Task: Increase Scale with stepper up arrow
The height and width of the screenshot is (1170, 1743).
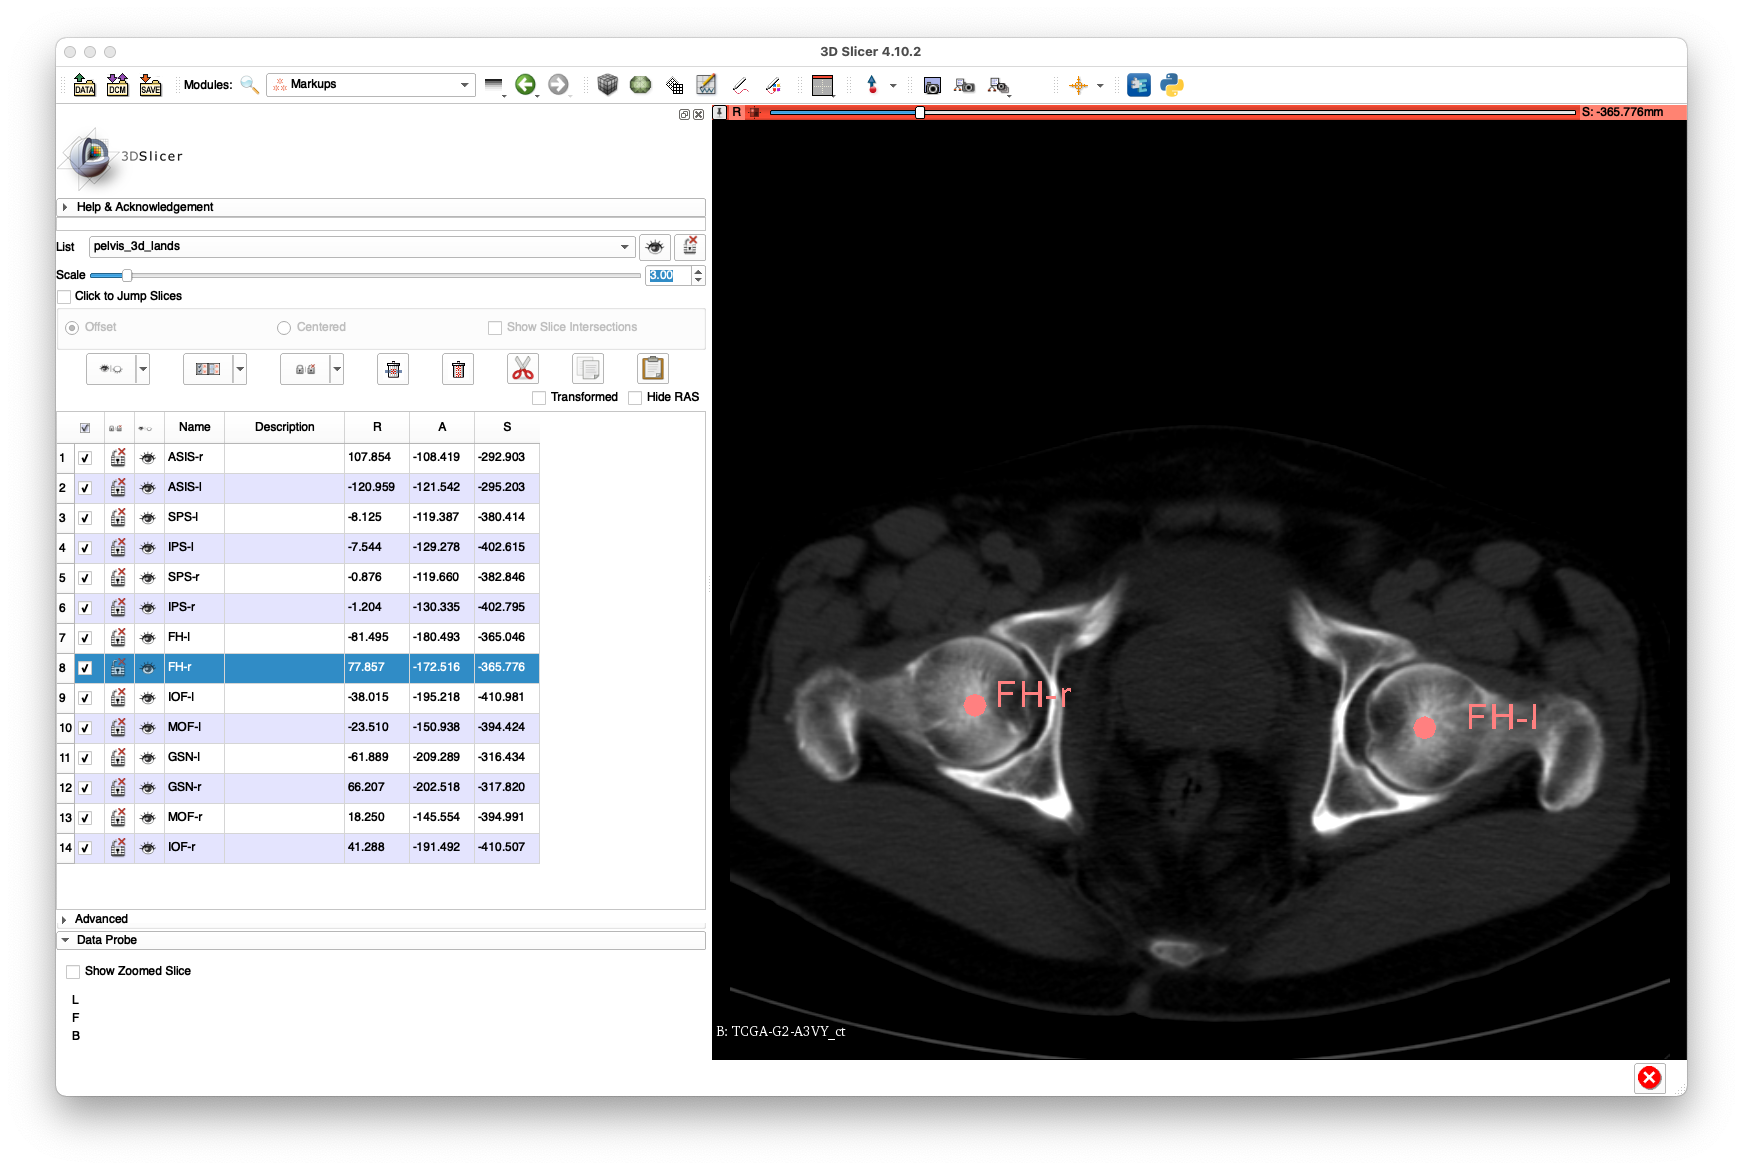Action: tap(698, 271)
